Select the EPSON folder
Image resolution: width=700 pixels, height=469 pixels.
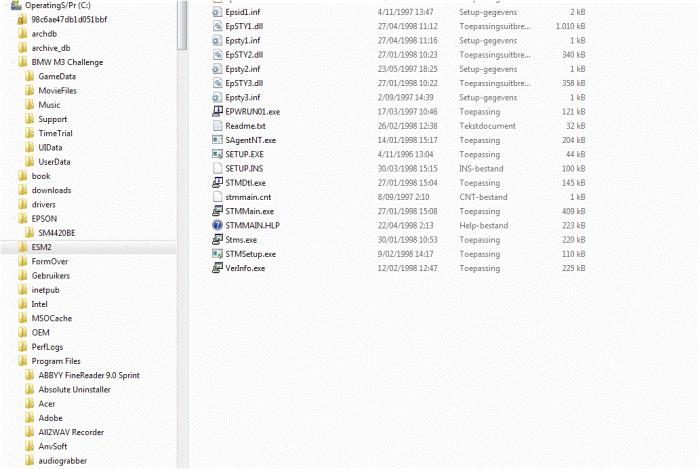click(44, 219)
